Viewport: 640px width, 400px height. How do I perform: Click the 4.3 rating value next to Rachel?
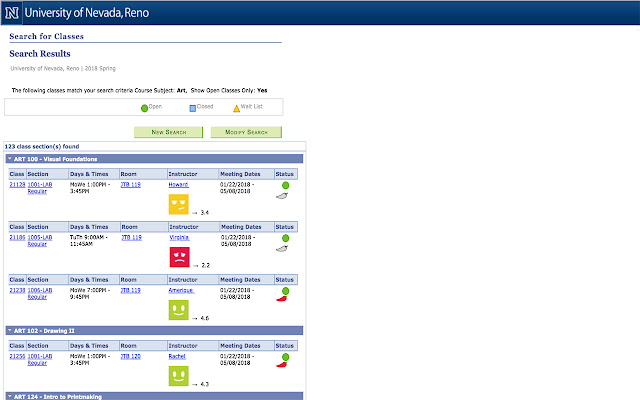(204, 384)
